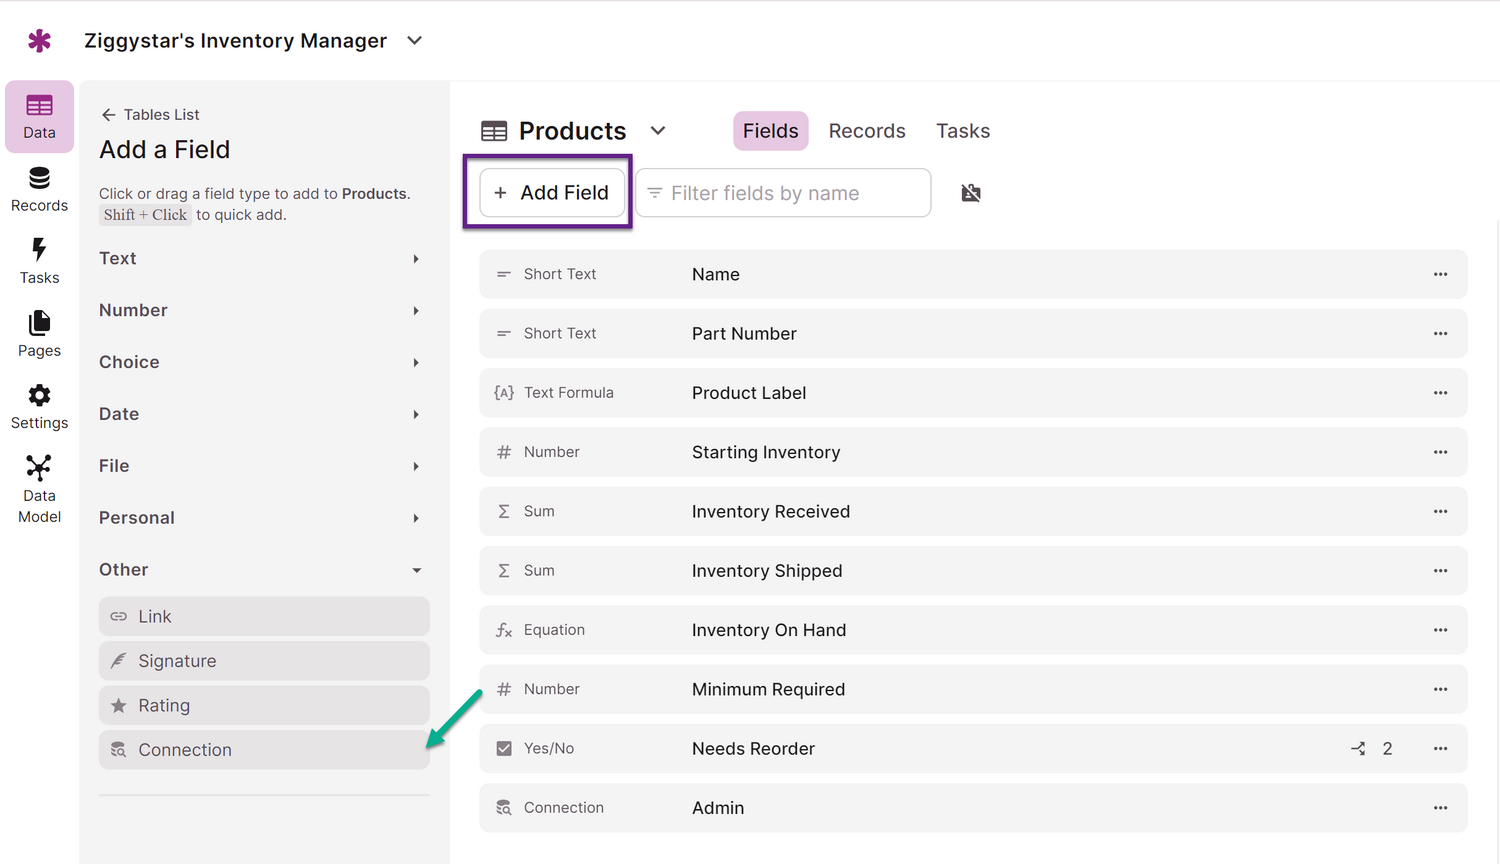Switch to the Tasks tab of Products
1500x864 pixels.
[962, 131]
